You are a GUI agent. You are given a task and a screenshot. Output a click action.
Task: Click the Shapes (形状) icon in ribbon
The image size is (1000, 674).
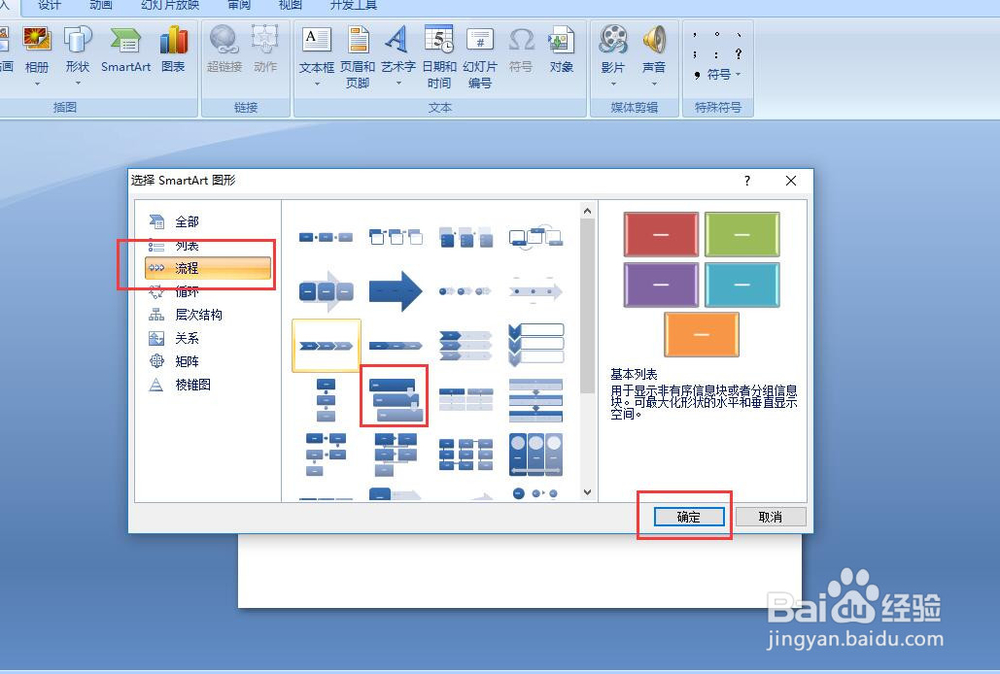click(x=78, y=40)
